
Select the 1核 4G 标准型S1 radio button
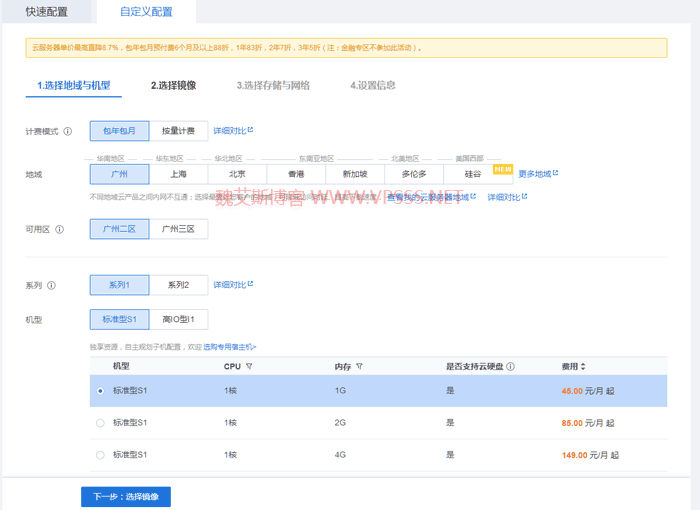[x=100, y=455]
